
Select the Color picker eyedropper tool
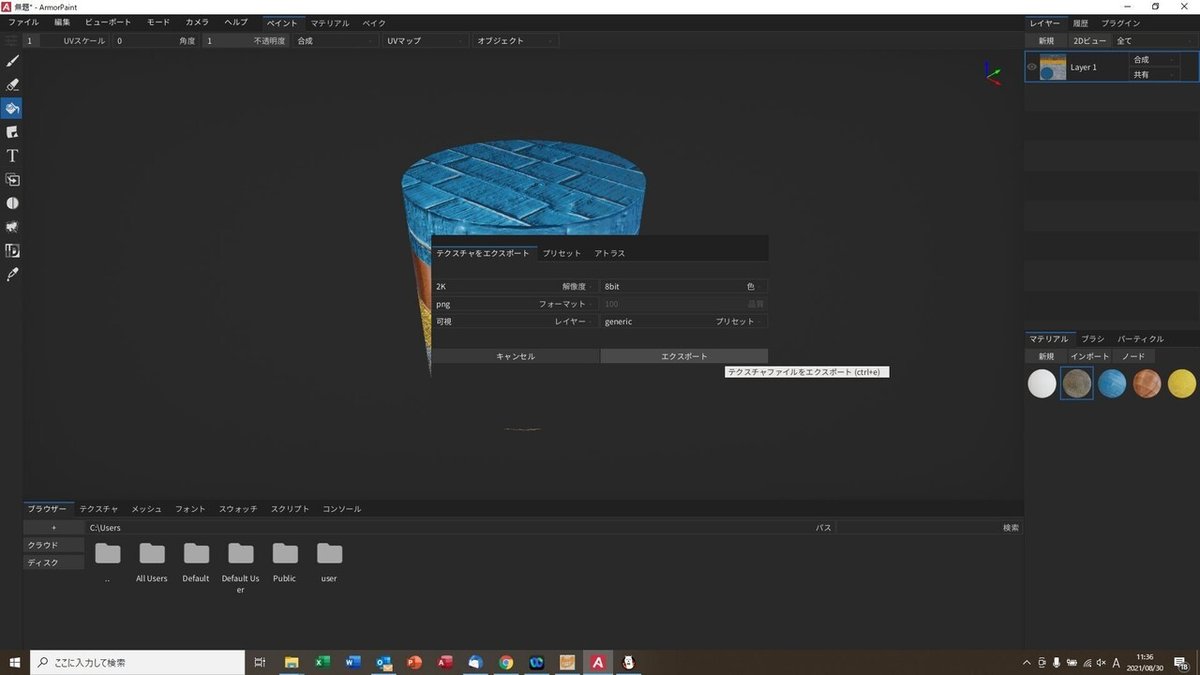13,274
